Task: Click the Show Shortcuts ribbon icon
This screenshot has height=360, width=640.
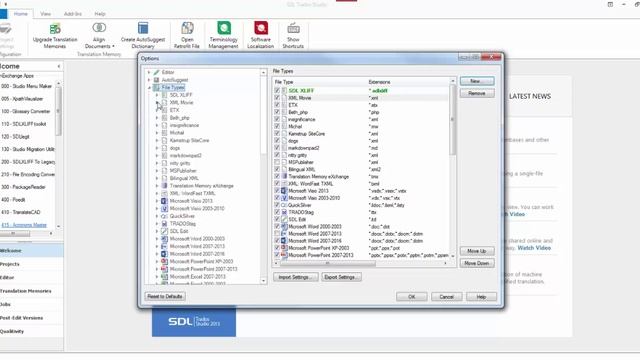Action: click(x=293, y=29)
